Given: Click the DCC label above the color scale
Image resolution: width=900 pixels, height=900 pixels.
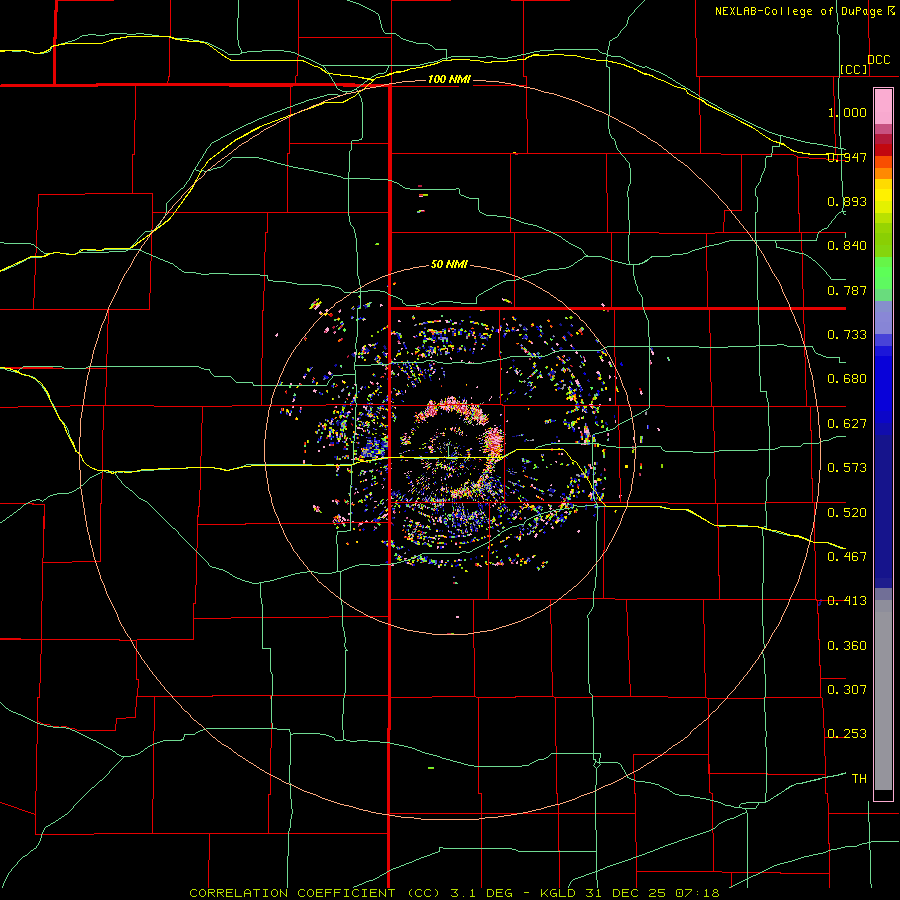Looking at the screenshot, I should pos(878,60).
